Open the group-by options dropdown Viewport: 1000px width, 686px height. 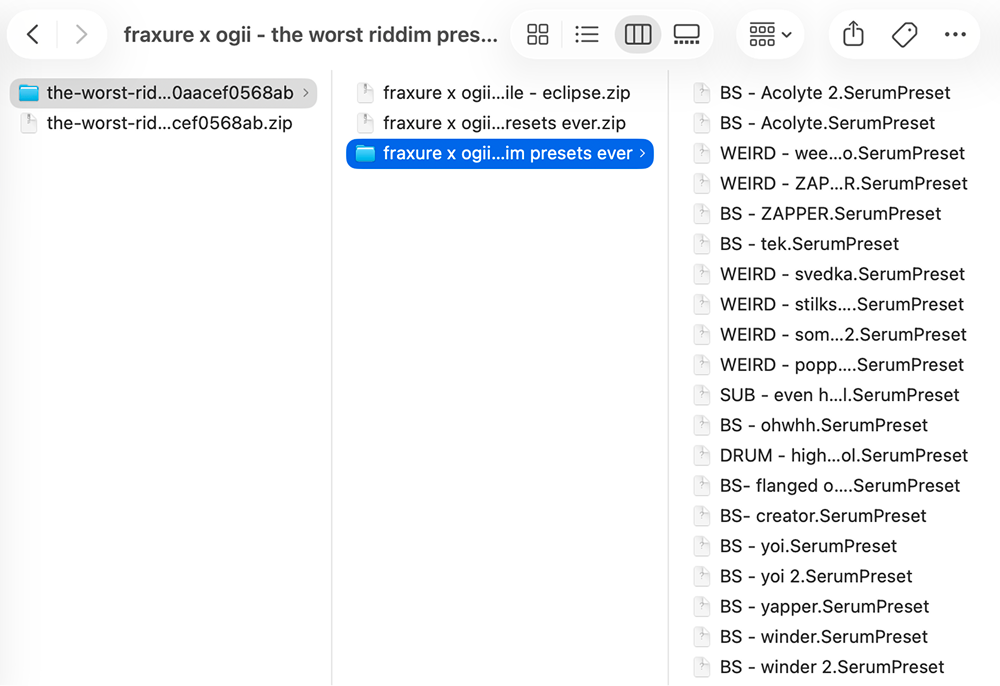[x=770, y=34]
